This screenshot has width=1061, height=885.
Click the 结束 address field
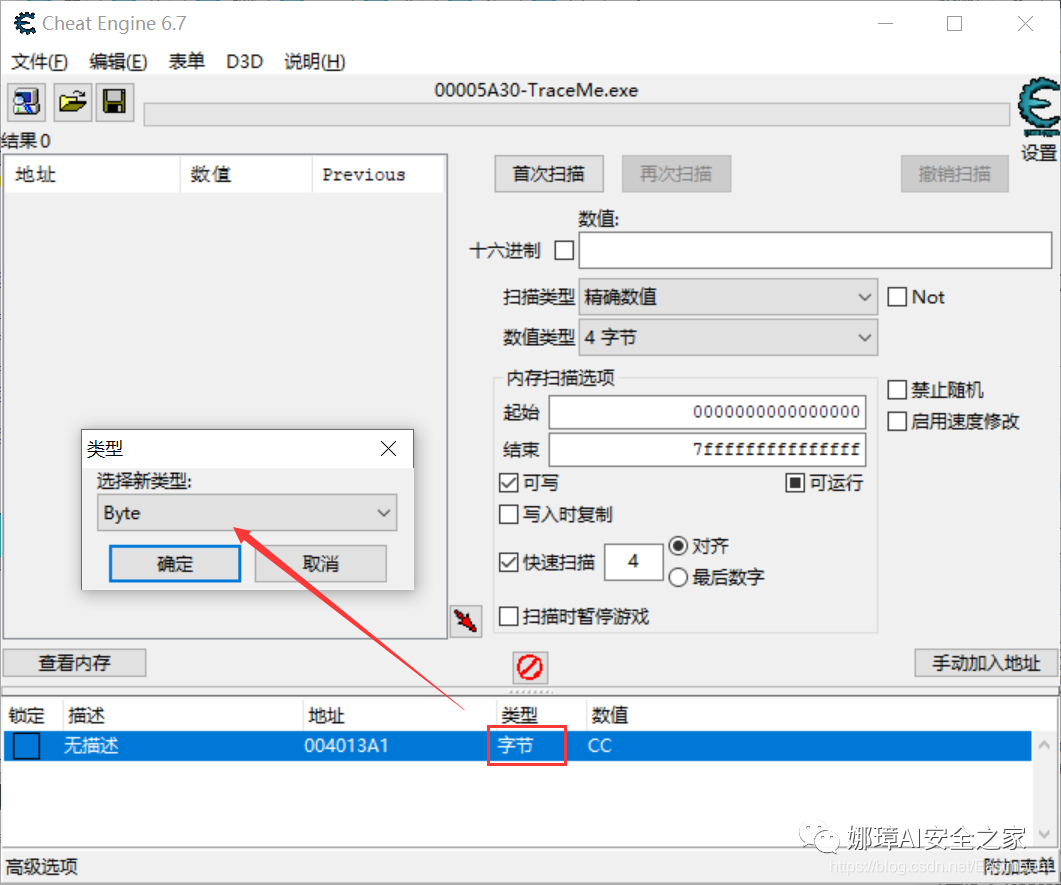[707, 449]
